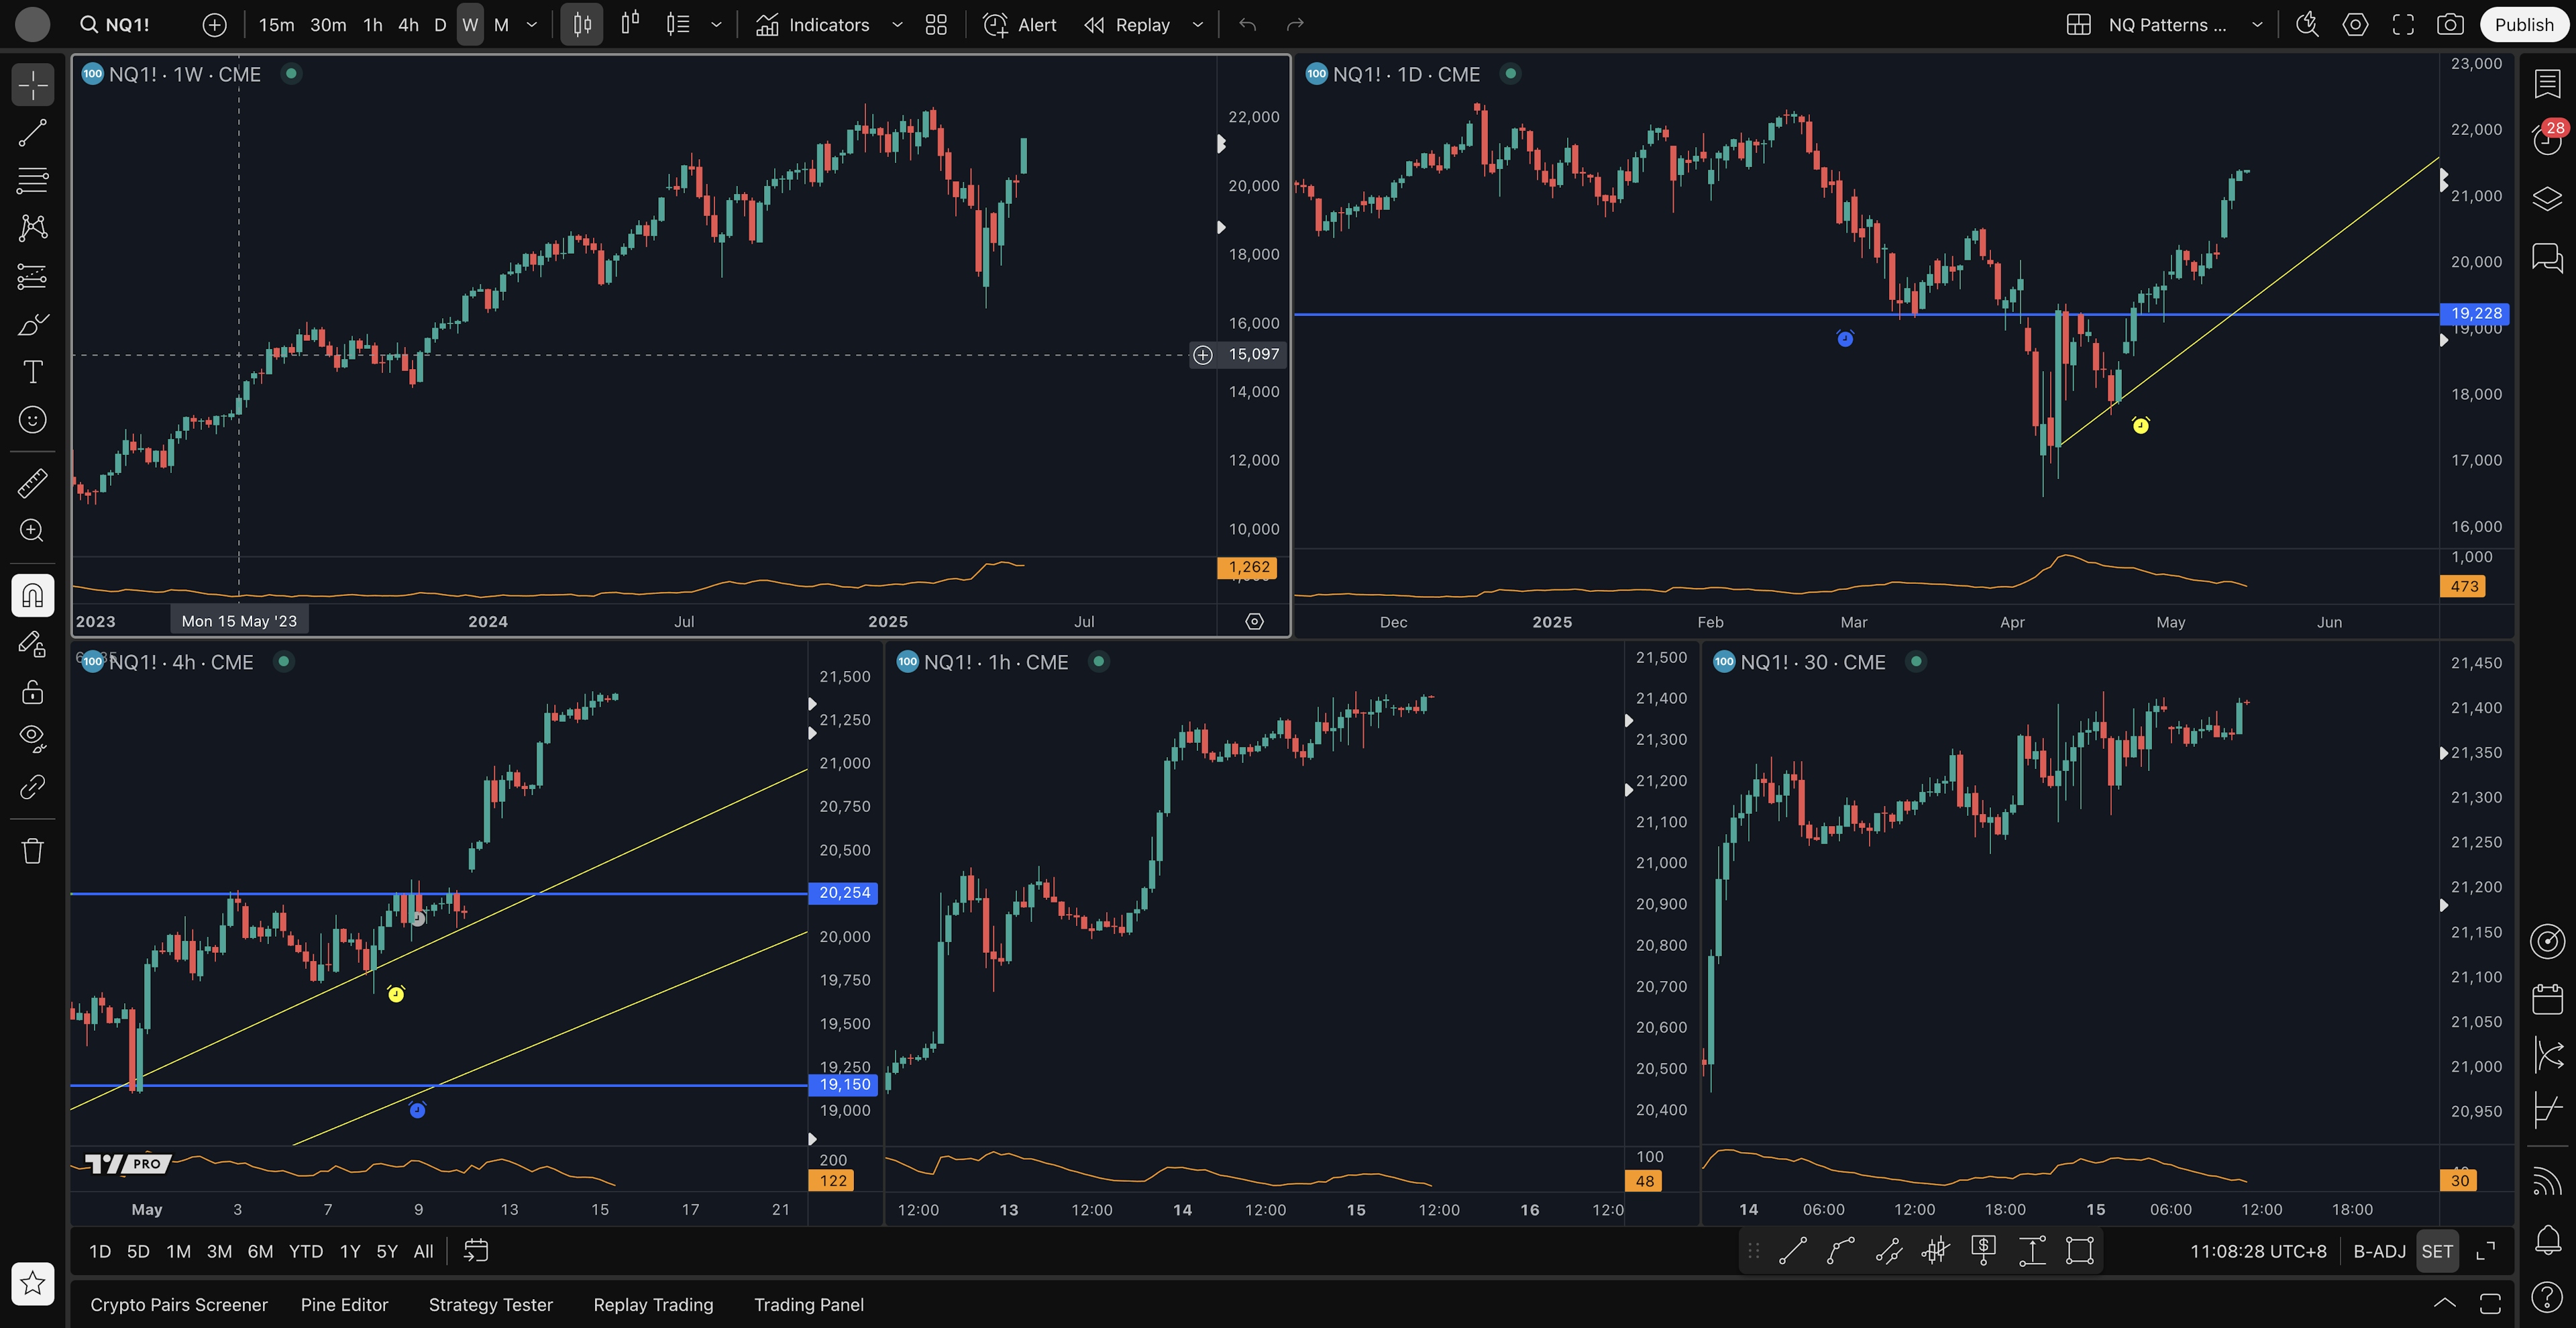Select the Text annotation tool
The image size is (2576, 1328).
(x=32, y=372)
